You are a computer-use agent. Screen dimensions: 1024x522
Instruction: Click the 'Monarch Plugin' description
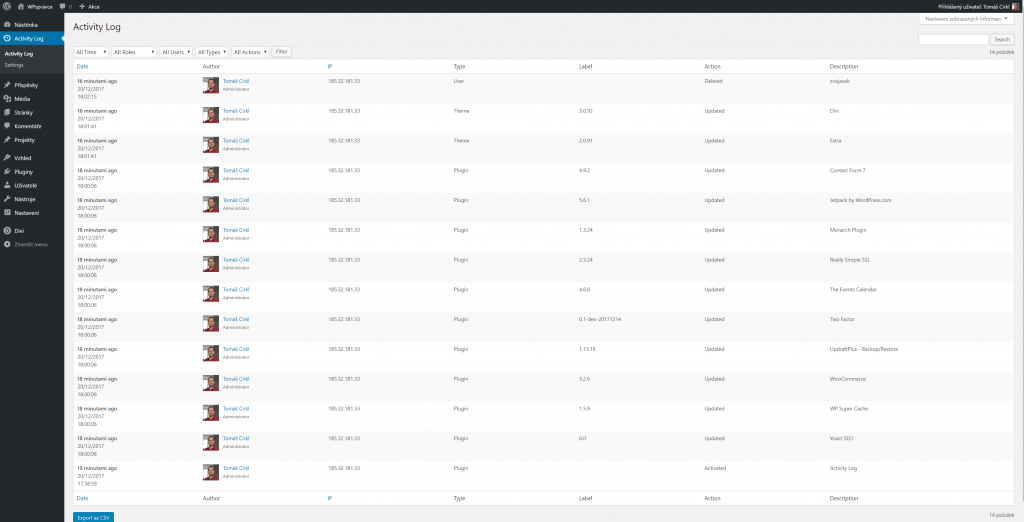(x=848, y=230)
